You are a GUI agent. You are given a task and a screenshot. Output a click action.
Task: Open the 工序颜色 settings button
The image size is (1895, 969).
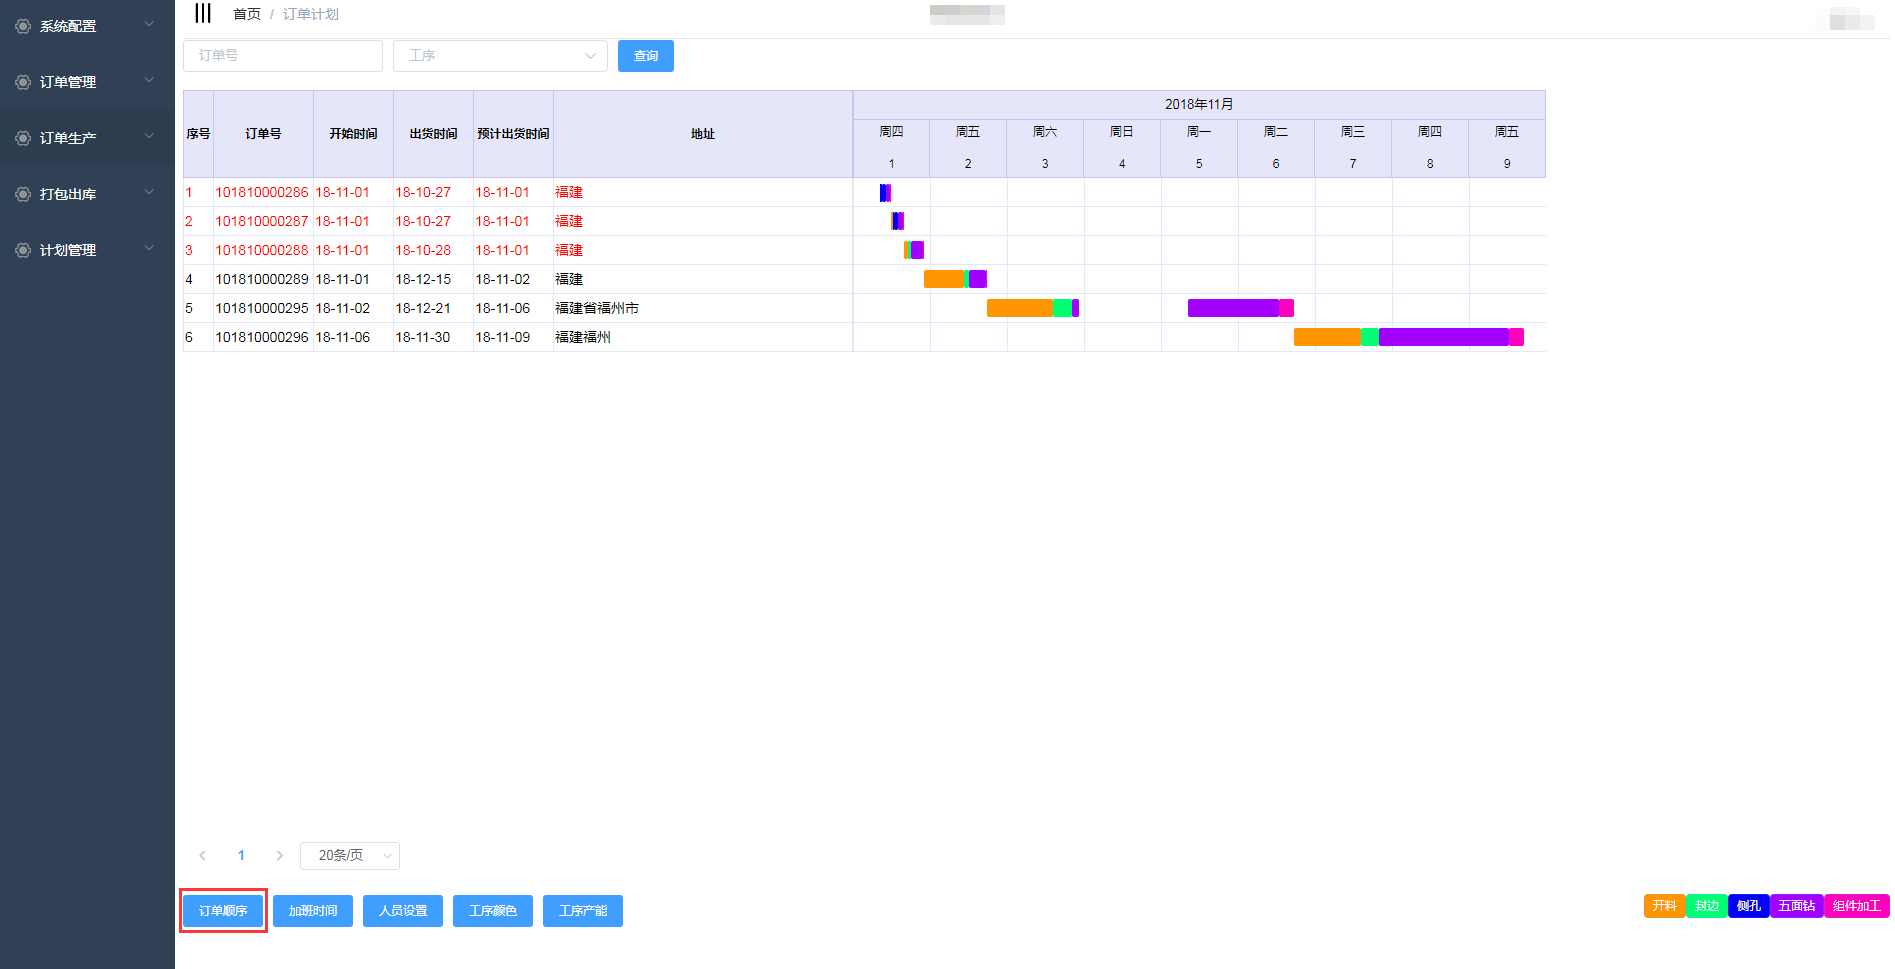pos(493,911)
